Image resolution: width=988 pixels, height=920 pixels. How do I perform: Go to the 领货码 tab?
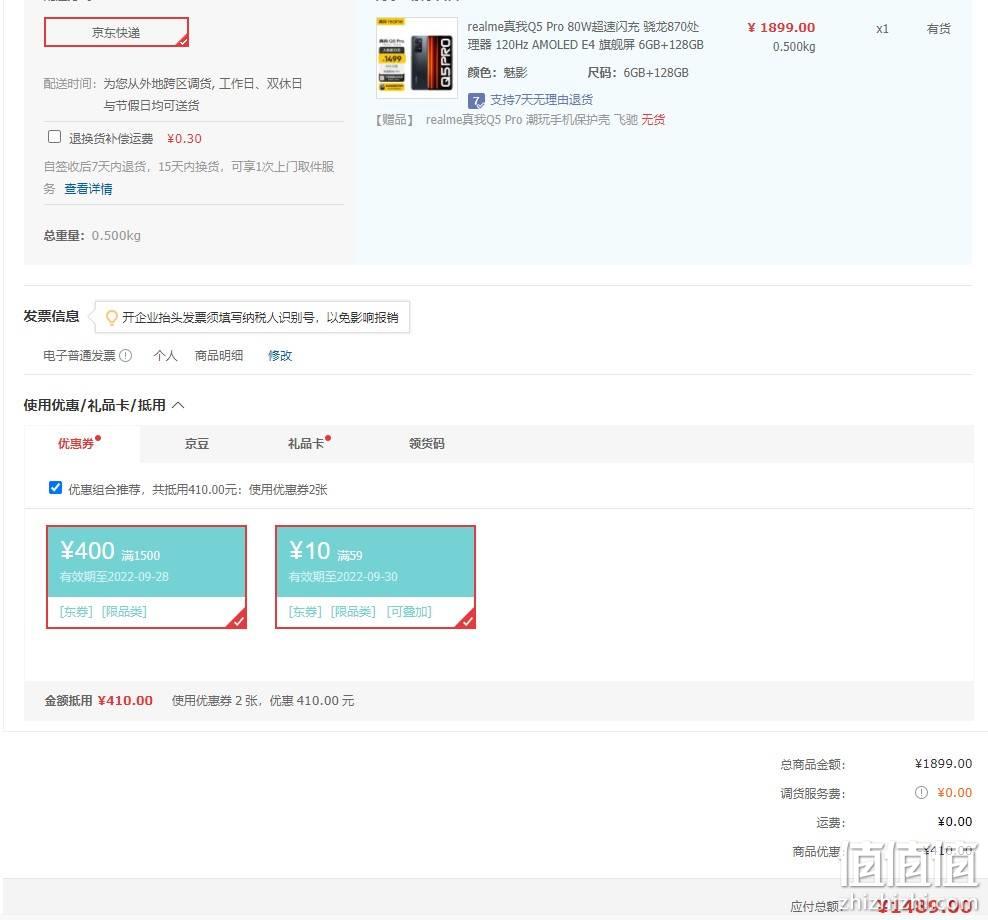[427, 444]
